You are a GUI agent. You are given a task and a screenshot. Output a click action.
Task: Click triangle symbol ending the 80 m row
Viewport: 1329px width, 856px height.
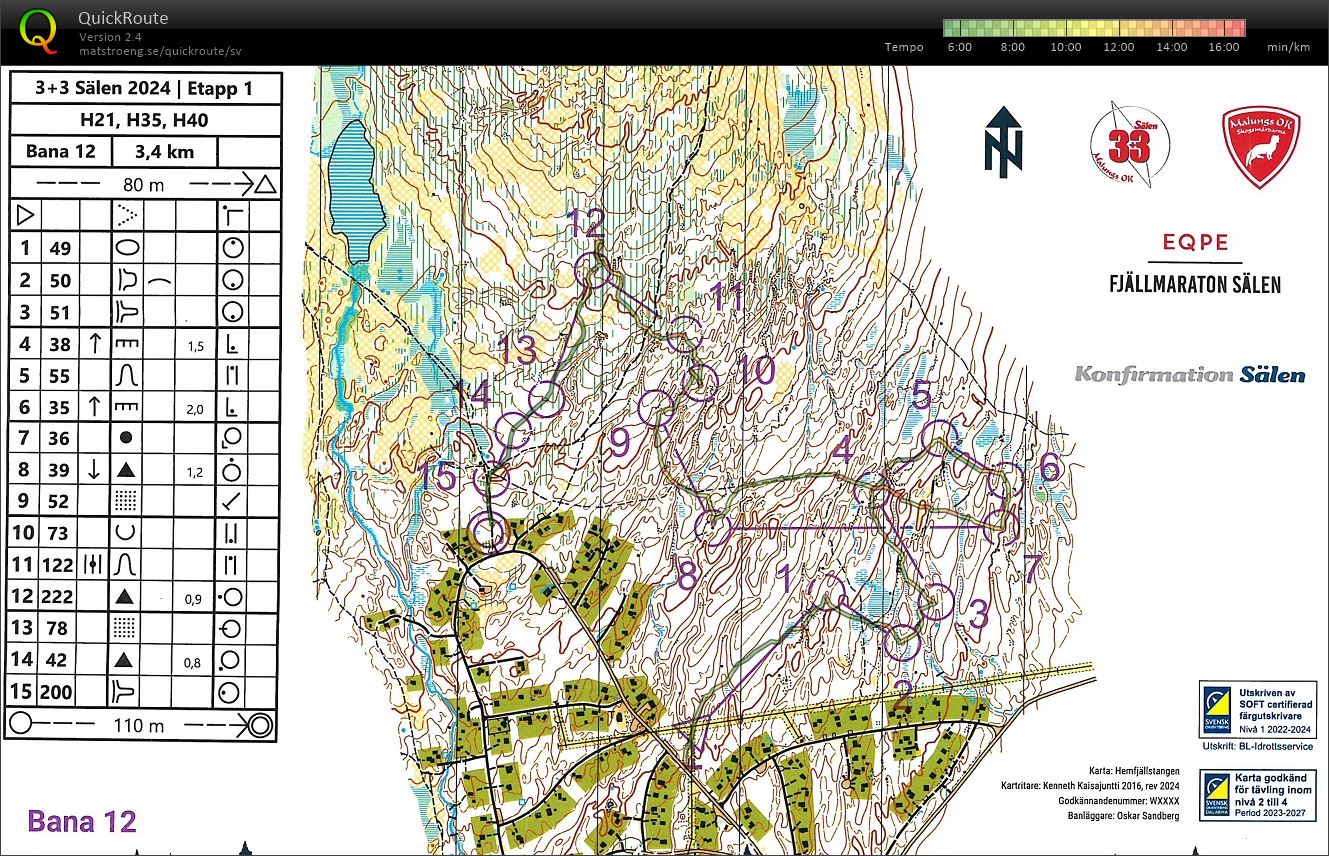coord(264,184)
